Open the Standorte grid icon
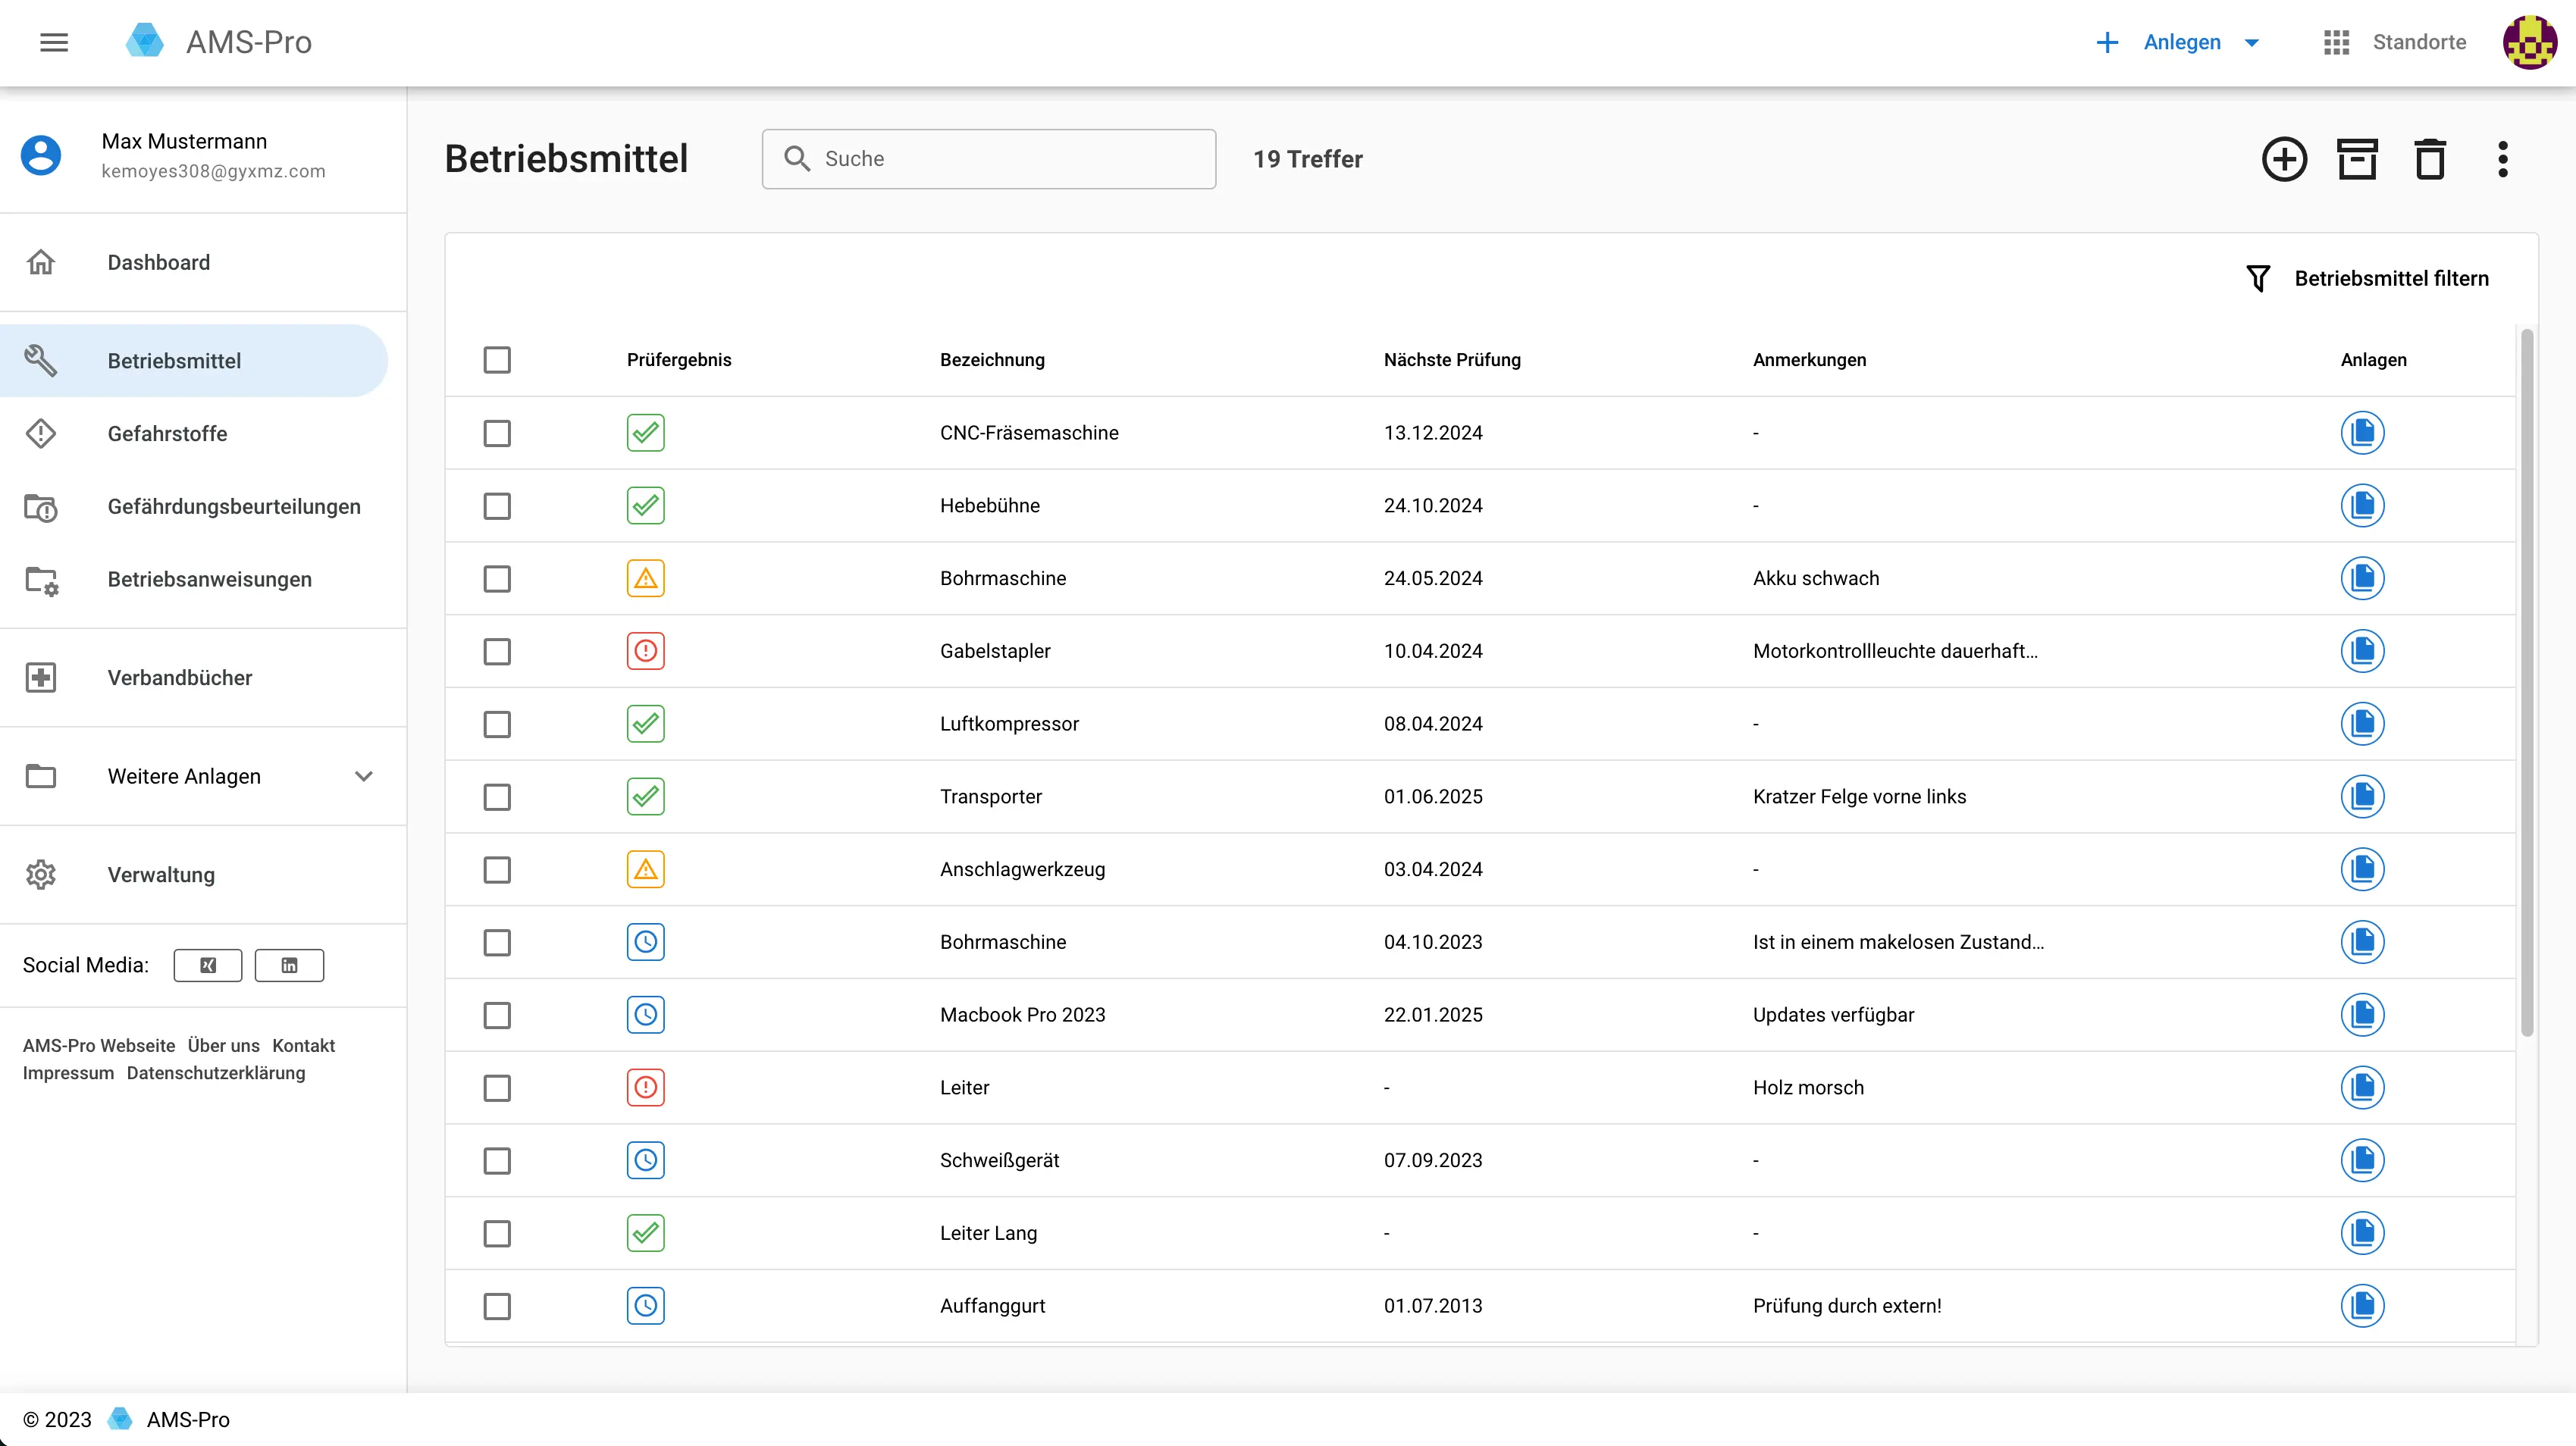 tap(2336, 42)
